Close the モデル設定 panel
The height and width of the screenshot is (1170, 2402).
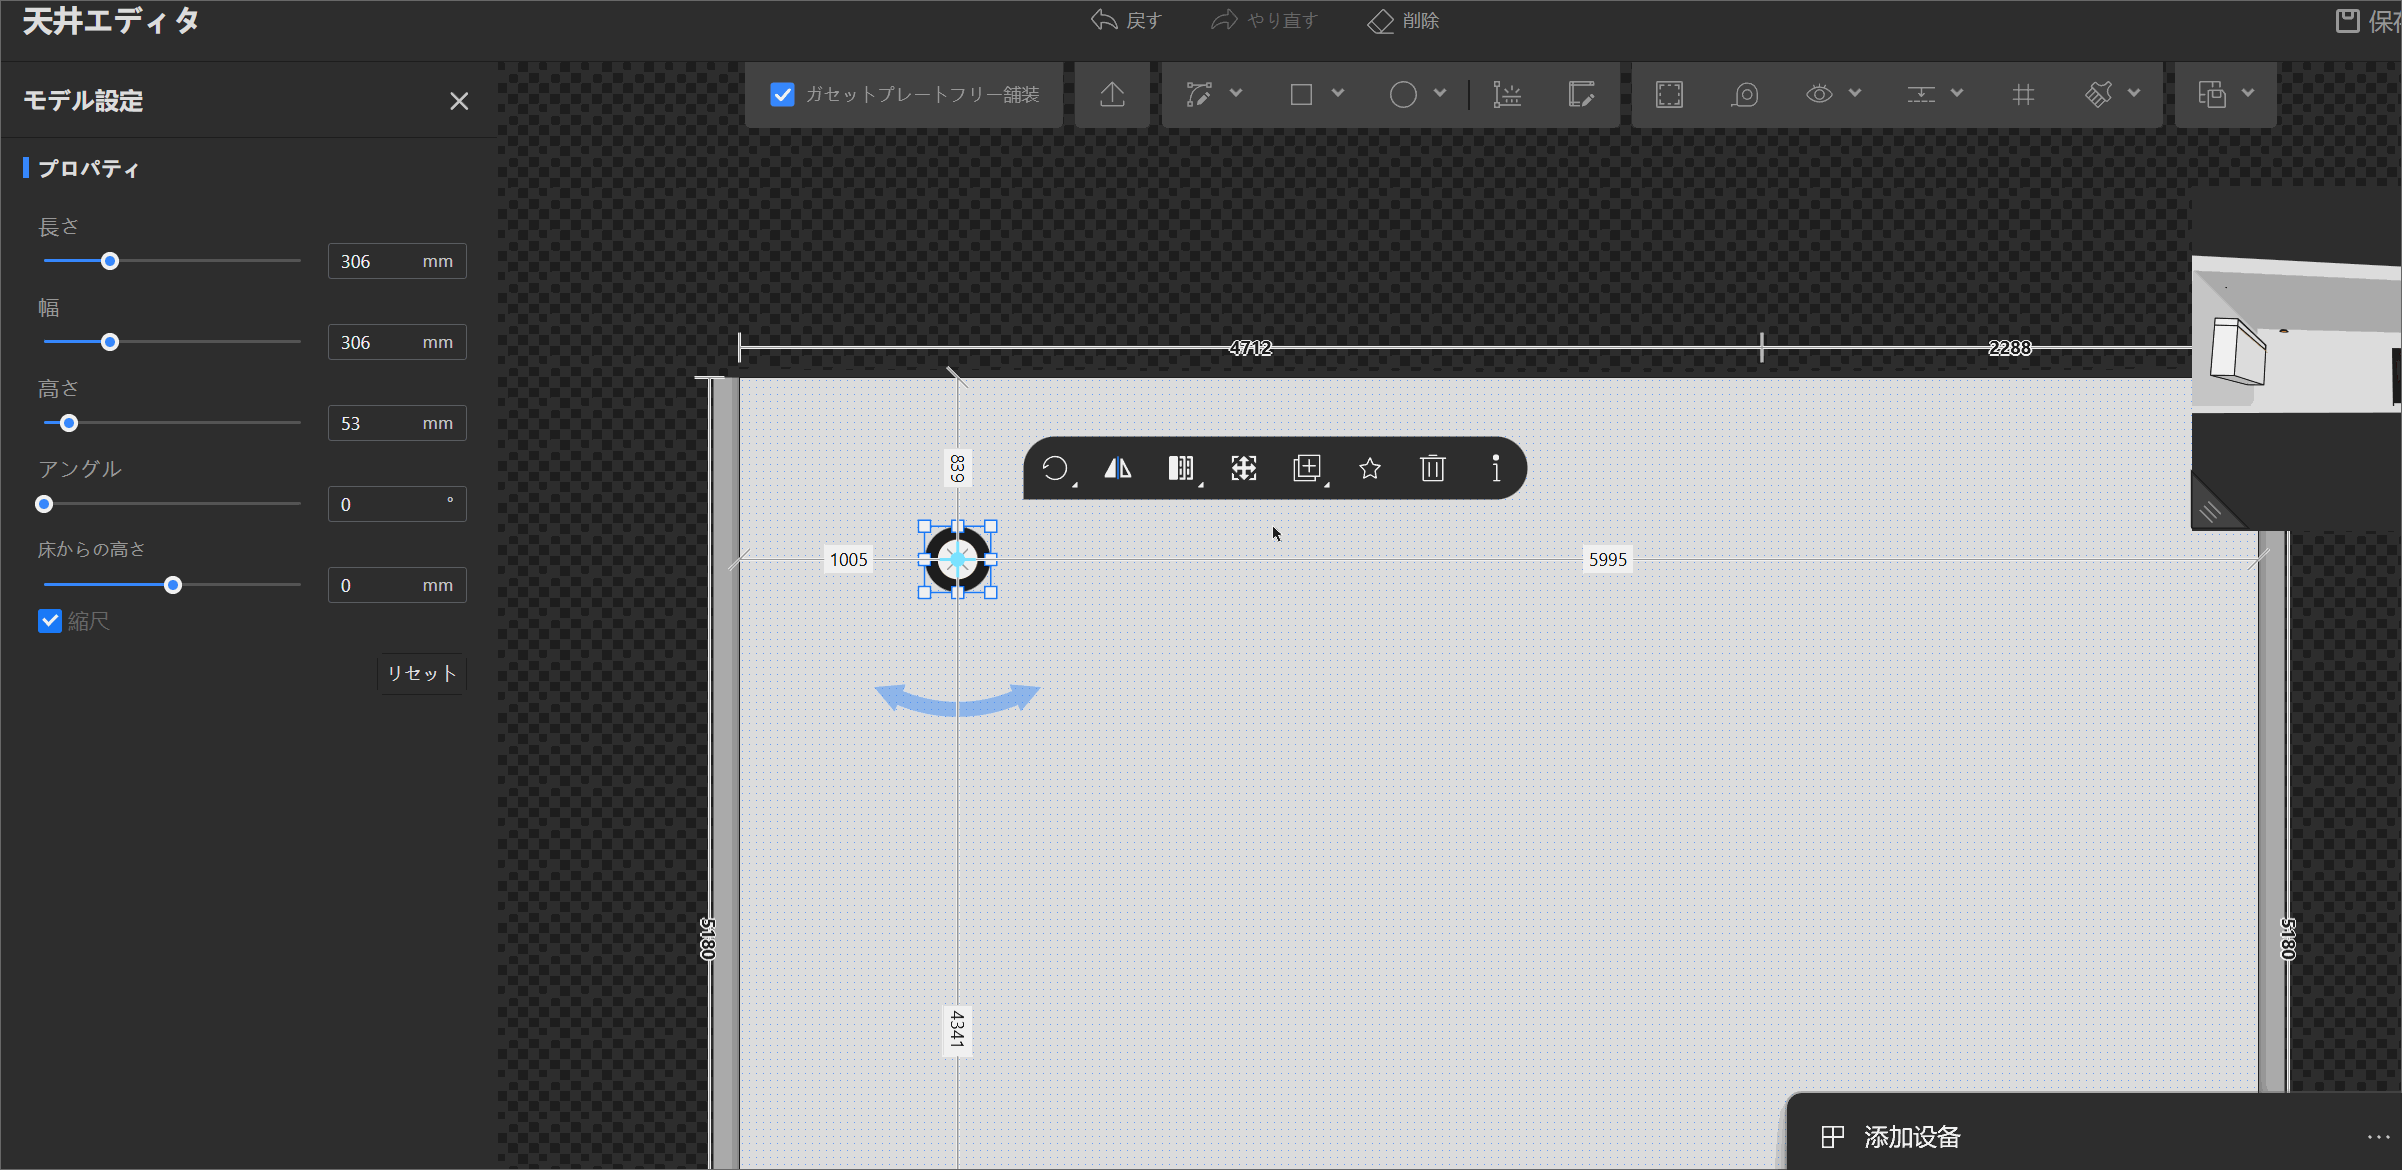459,101
